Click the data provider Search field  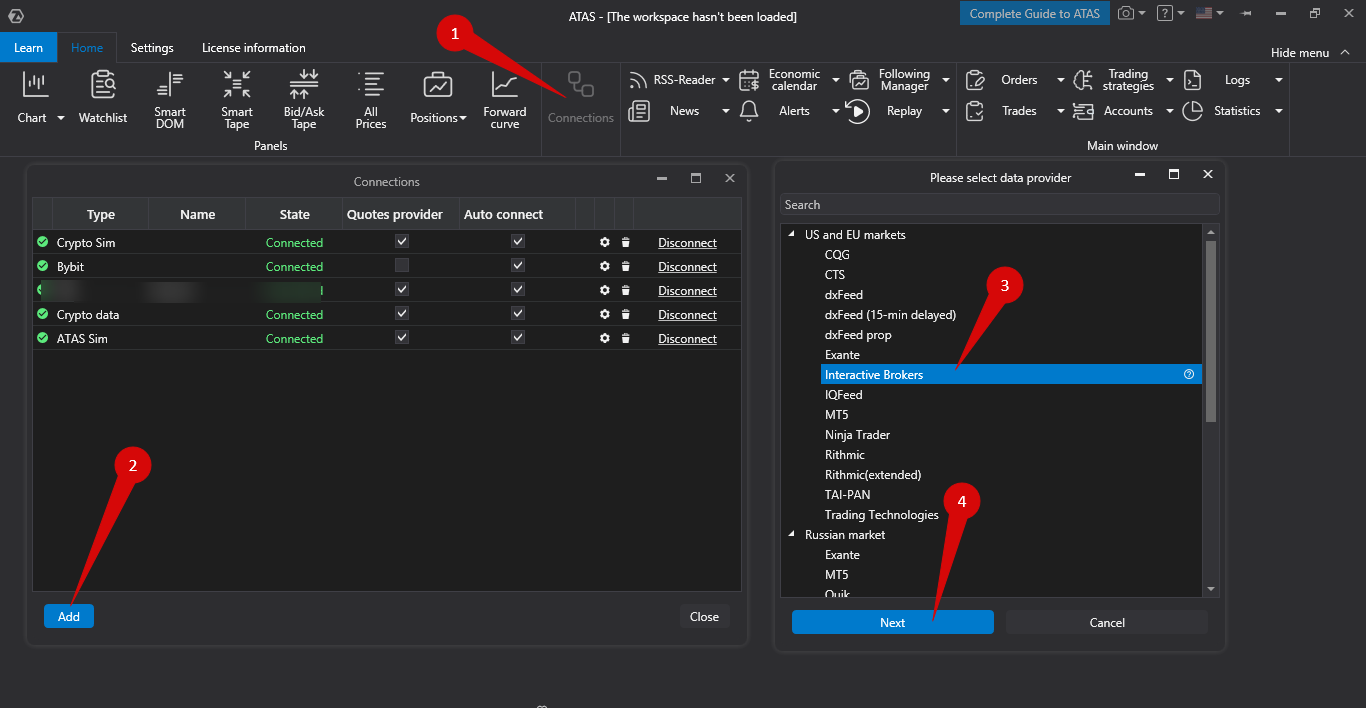tap(1000, 205)
